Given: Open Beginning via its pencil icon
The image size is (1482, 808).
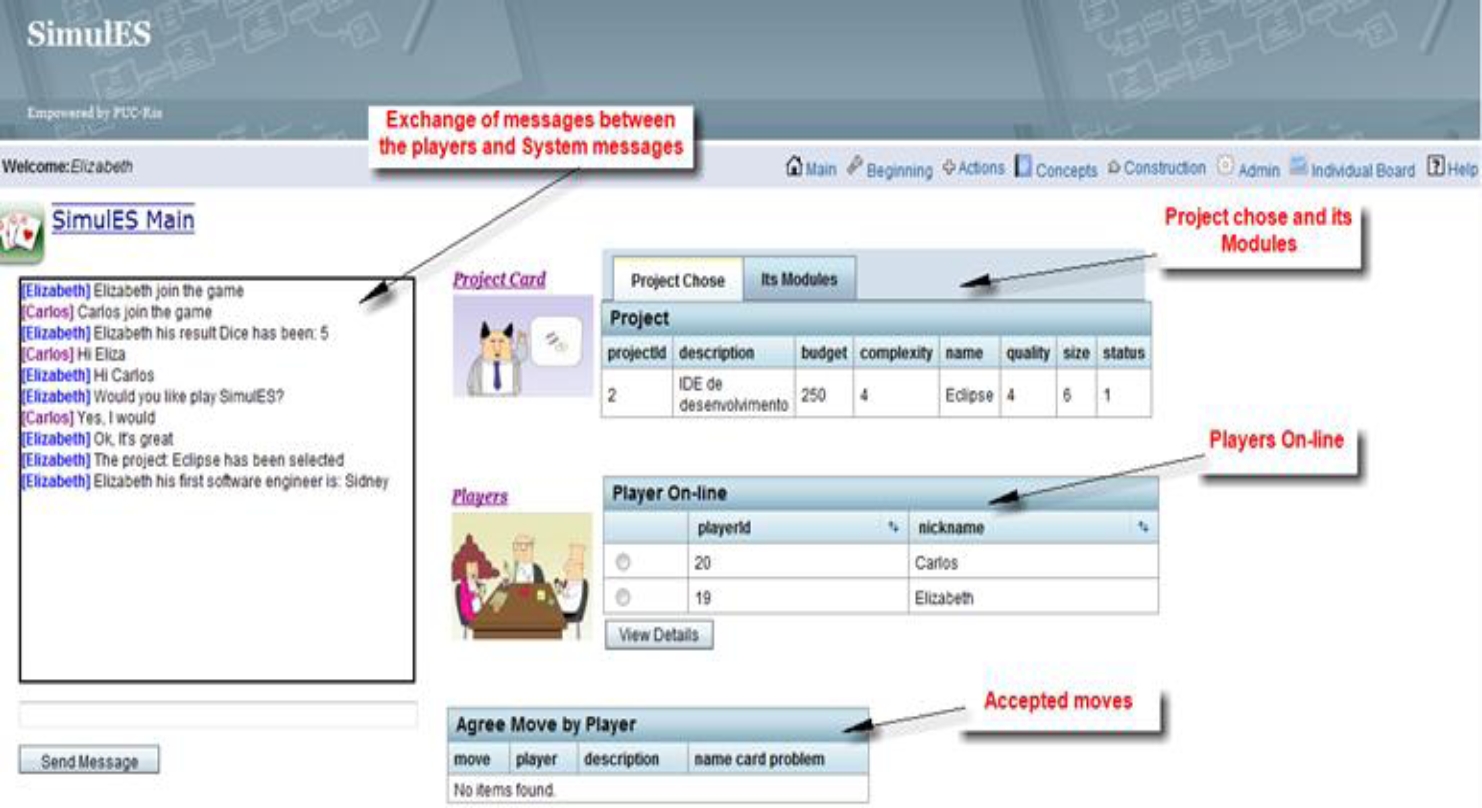Looking at the screenshot, I should pyautogui.click(x=855, y=168).
